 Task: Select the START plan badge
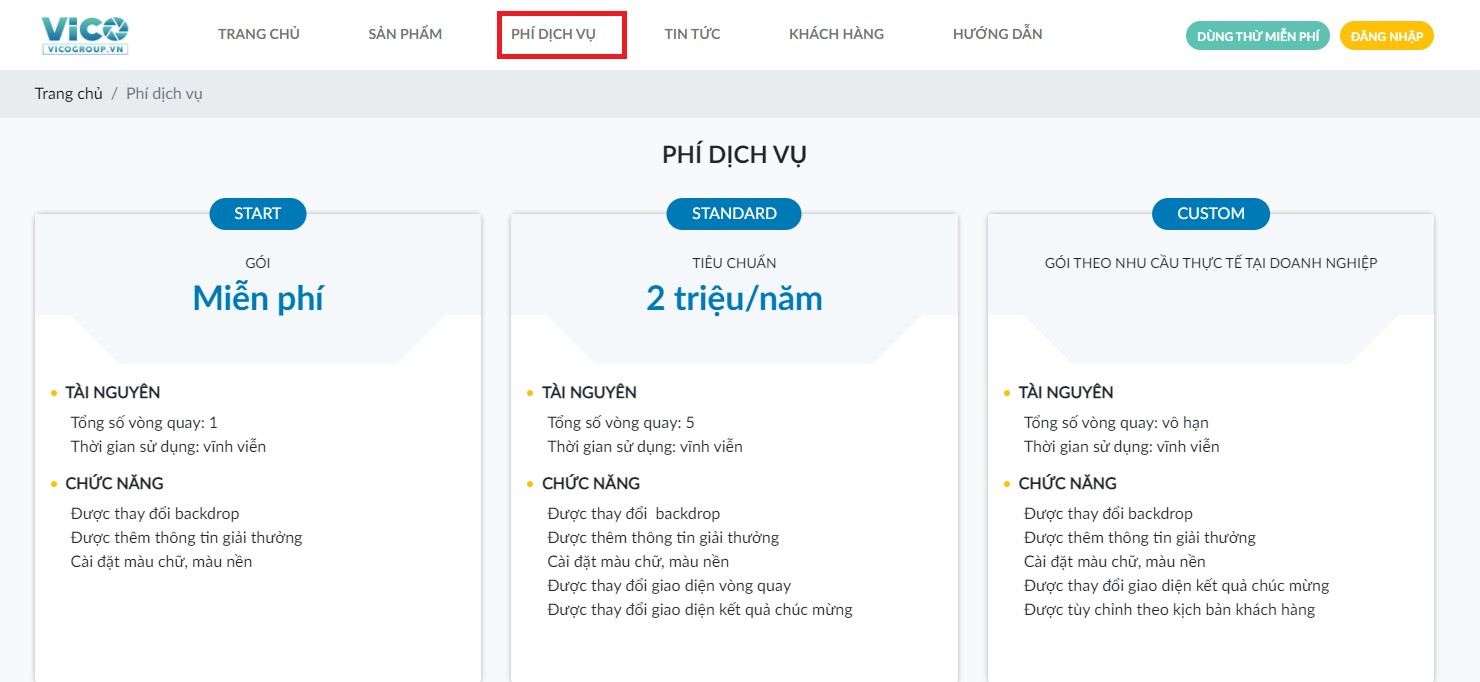coord(258,214)
